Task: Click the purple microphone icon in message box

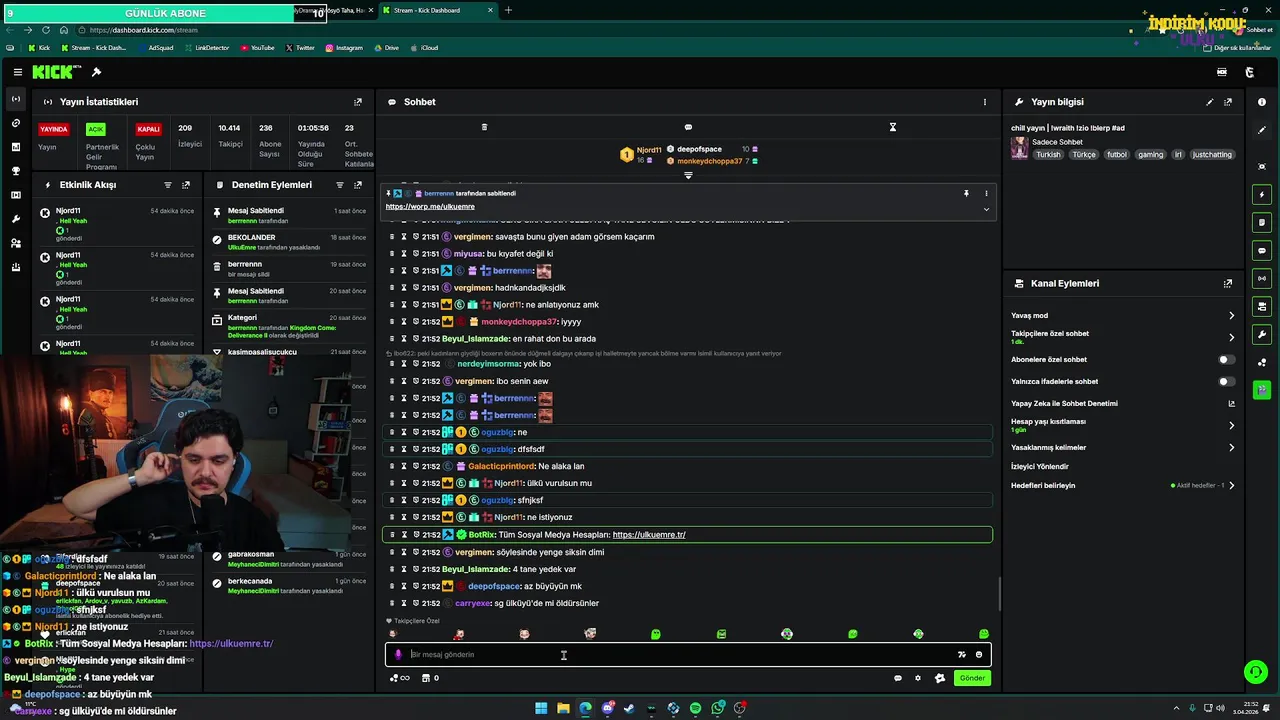Action: tap(398, 655)
